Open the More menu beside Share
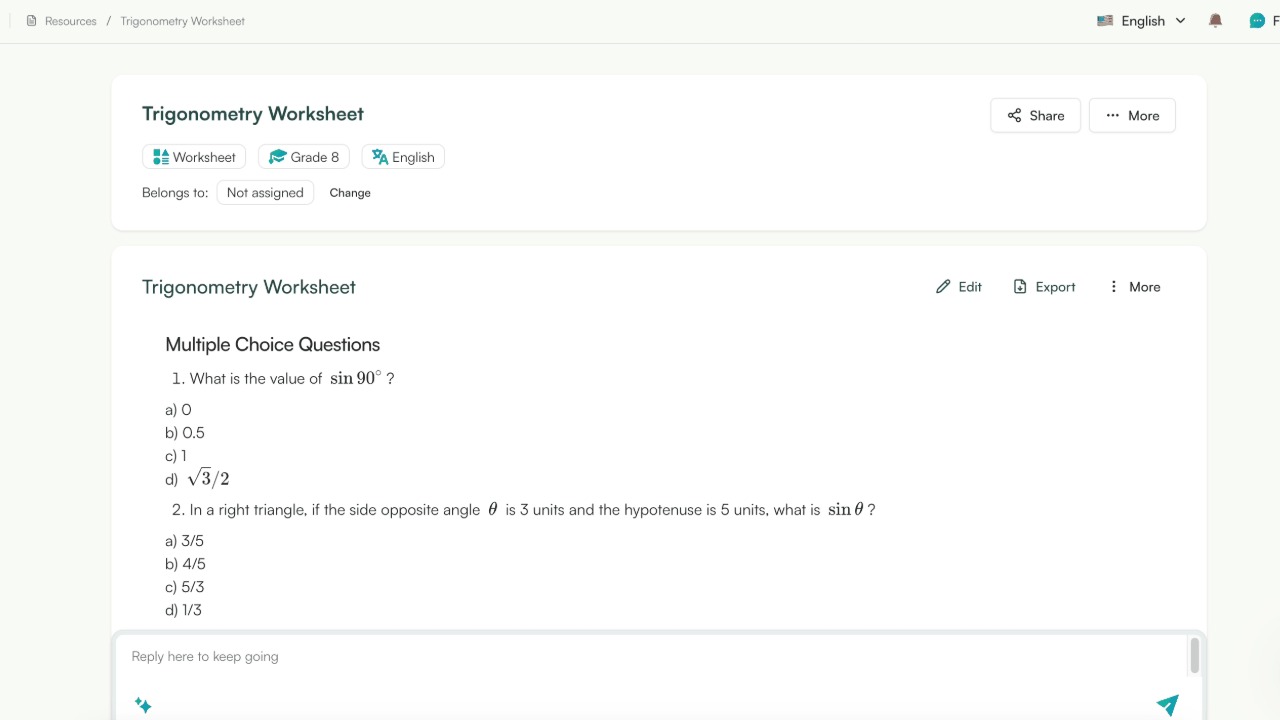This screenshot has width=1280, height=720. 1132,115
